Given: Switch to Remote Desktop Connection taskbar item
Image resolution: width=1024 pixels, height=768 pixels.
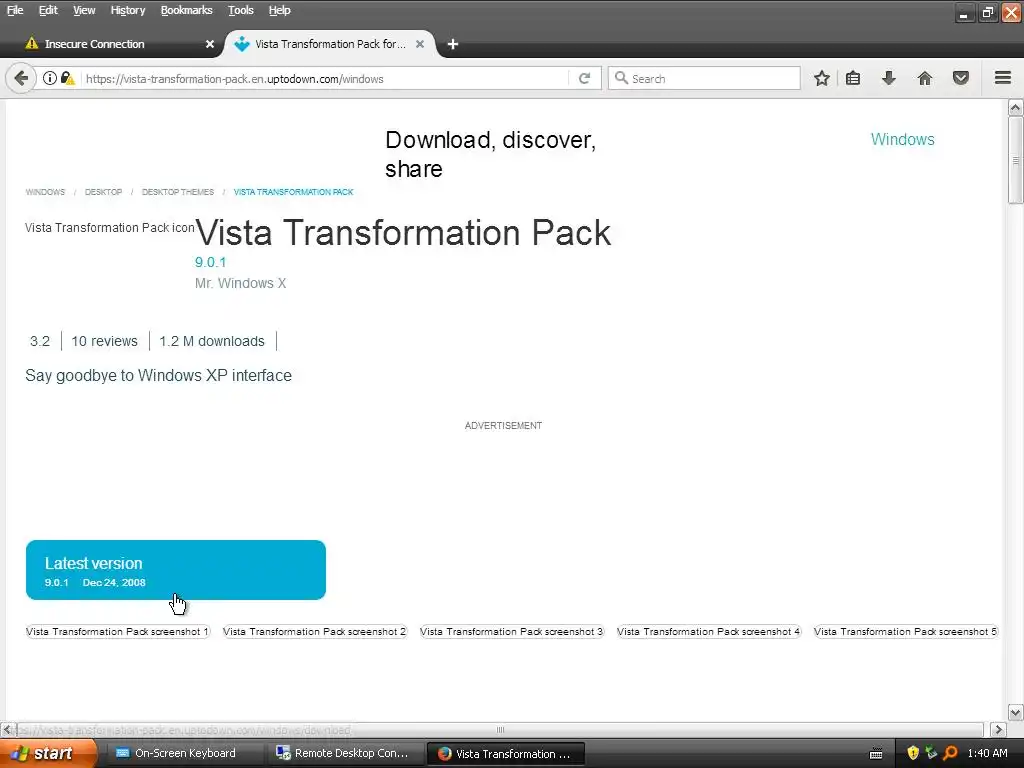Looking at the screenshot, I should pos(345,753).
